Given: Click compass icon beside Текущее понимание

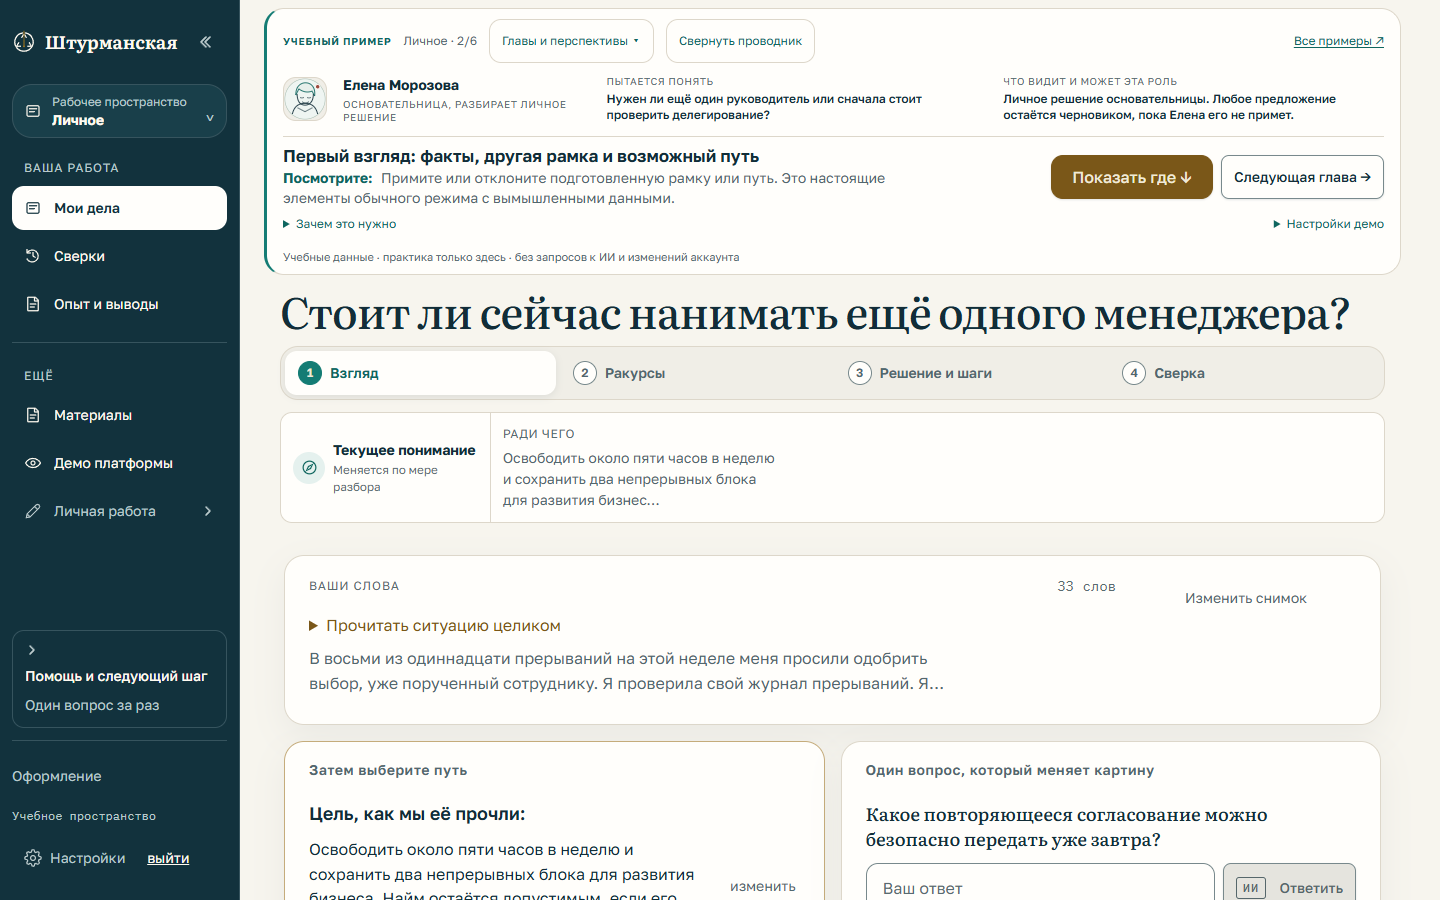Looking at the screenshot, I should (309, 468).
